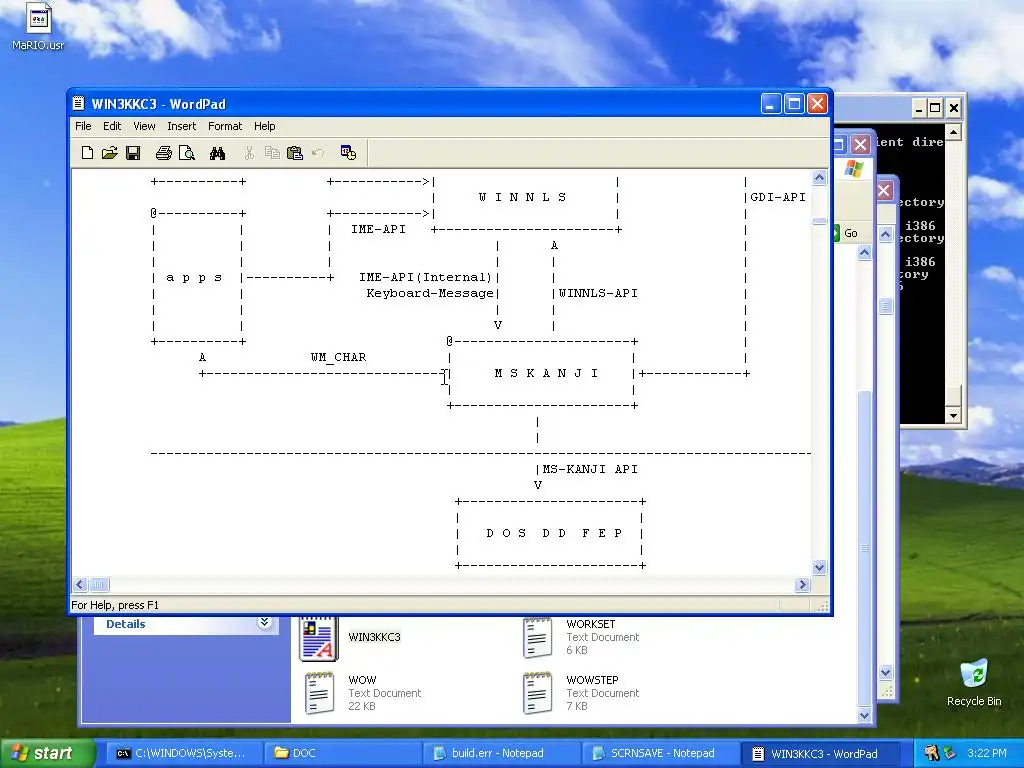Copy selection using the toolbar Copy icon

click(x=272, y=153)
